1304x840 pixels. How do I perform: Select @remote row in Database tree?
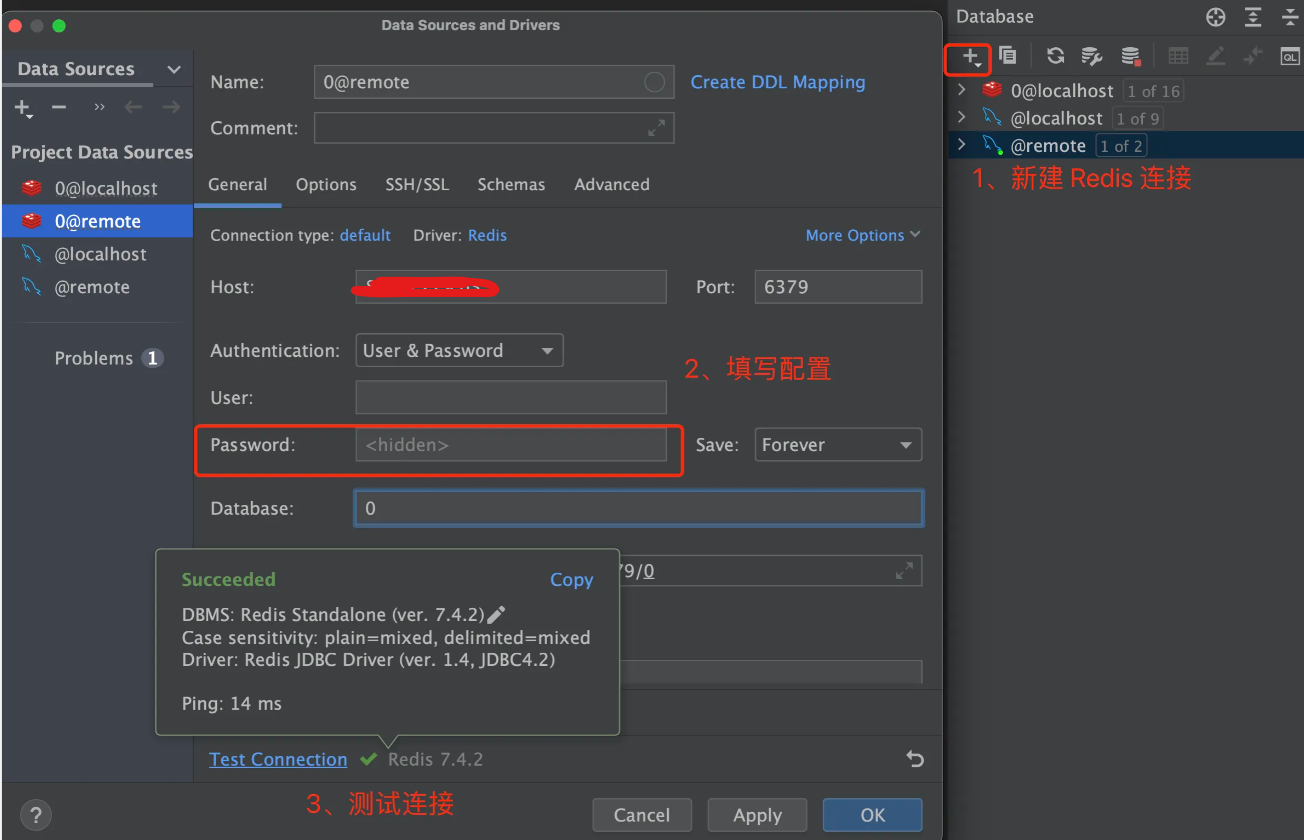point(1126,146)
